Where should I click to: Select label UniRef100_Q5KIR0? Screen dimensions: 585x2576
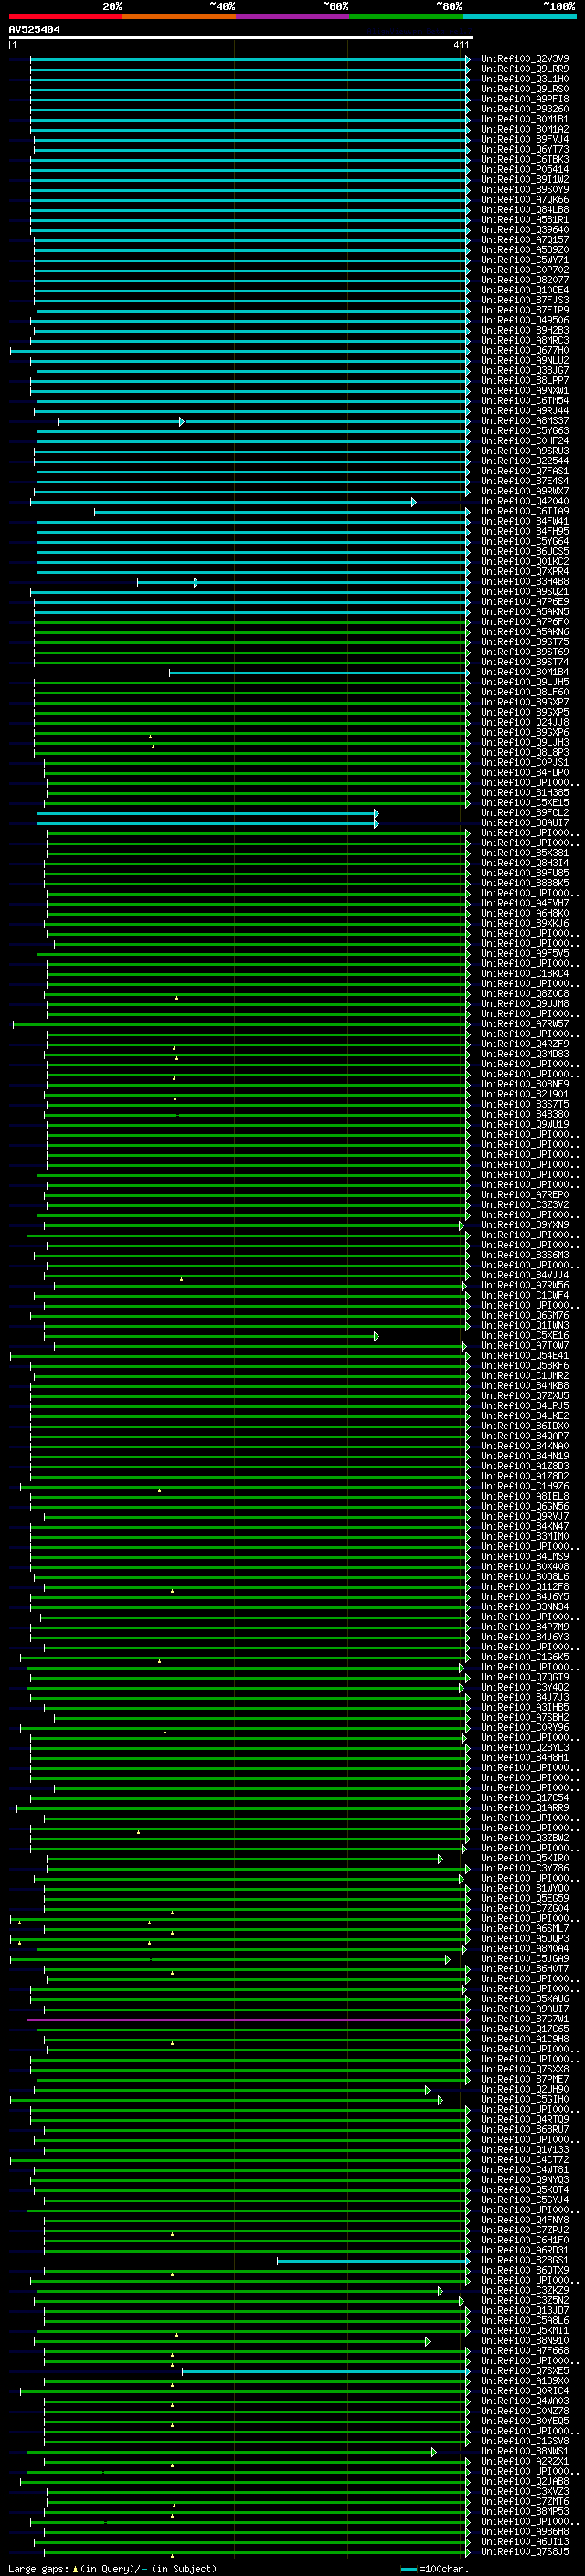point(525,1859)
